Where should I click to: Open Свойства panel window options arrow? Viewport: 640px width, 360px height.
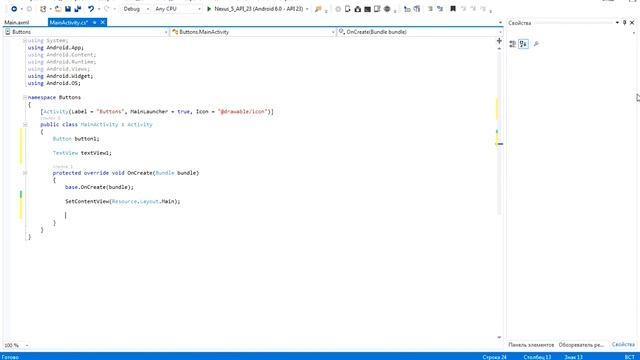617,23
